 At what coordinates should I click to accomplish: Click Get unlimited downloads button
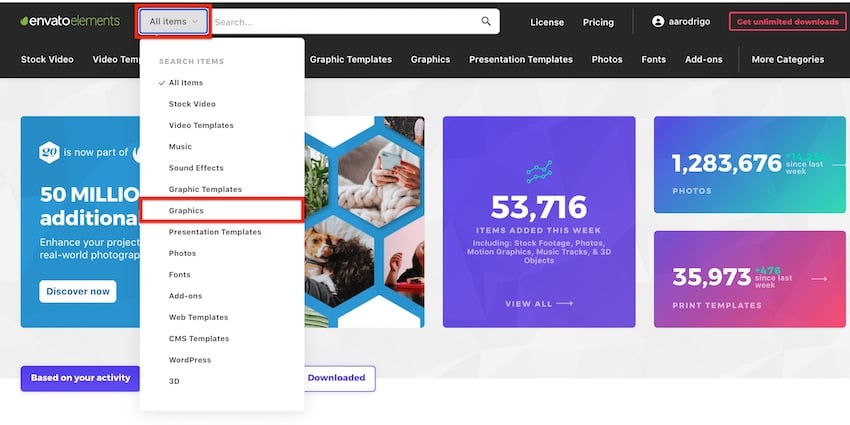[x=788, y=22]
